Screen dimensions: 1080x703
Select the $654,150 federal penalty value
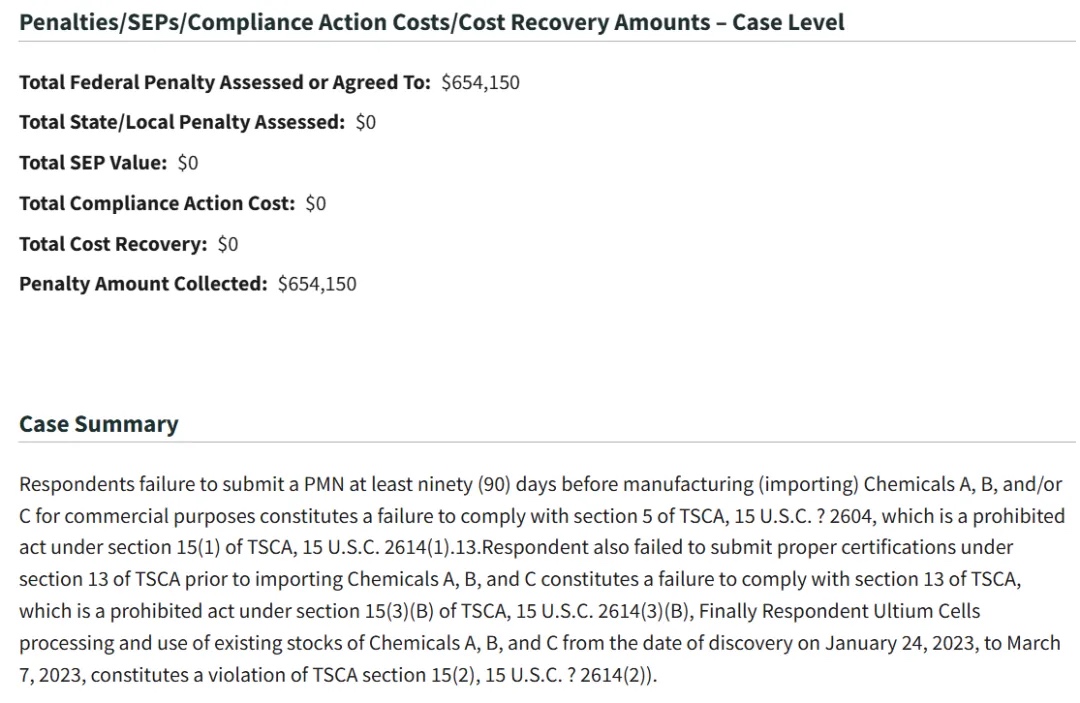pyautogui.click(x=480, y=82)
